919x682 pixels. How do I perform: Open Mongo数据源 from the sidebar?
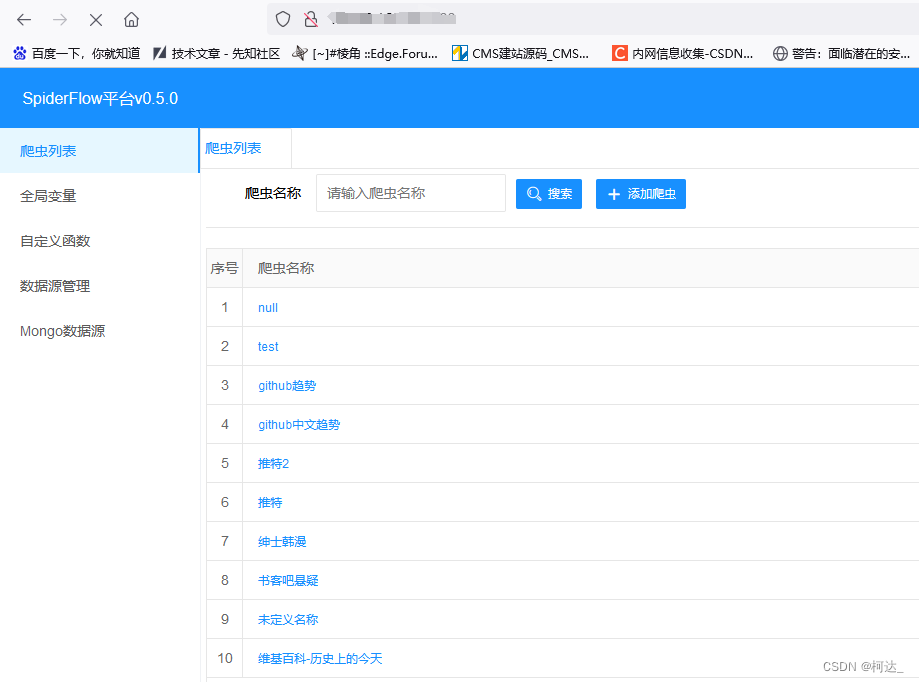pos(61,331)
